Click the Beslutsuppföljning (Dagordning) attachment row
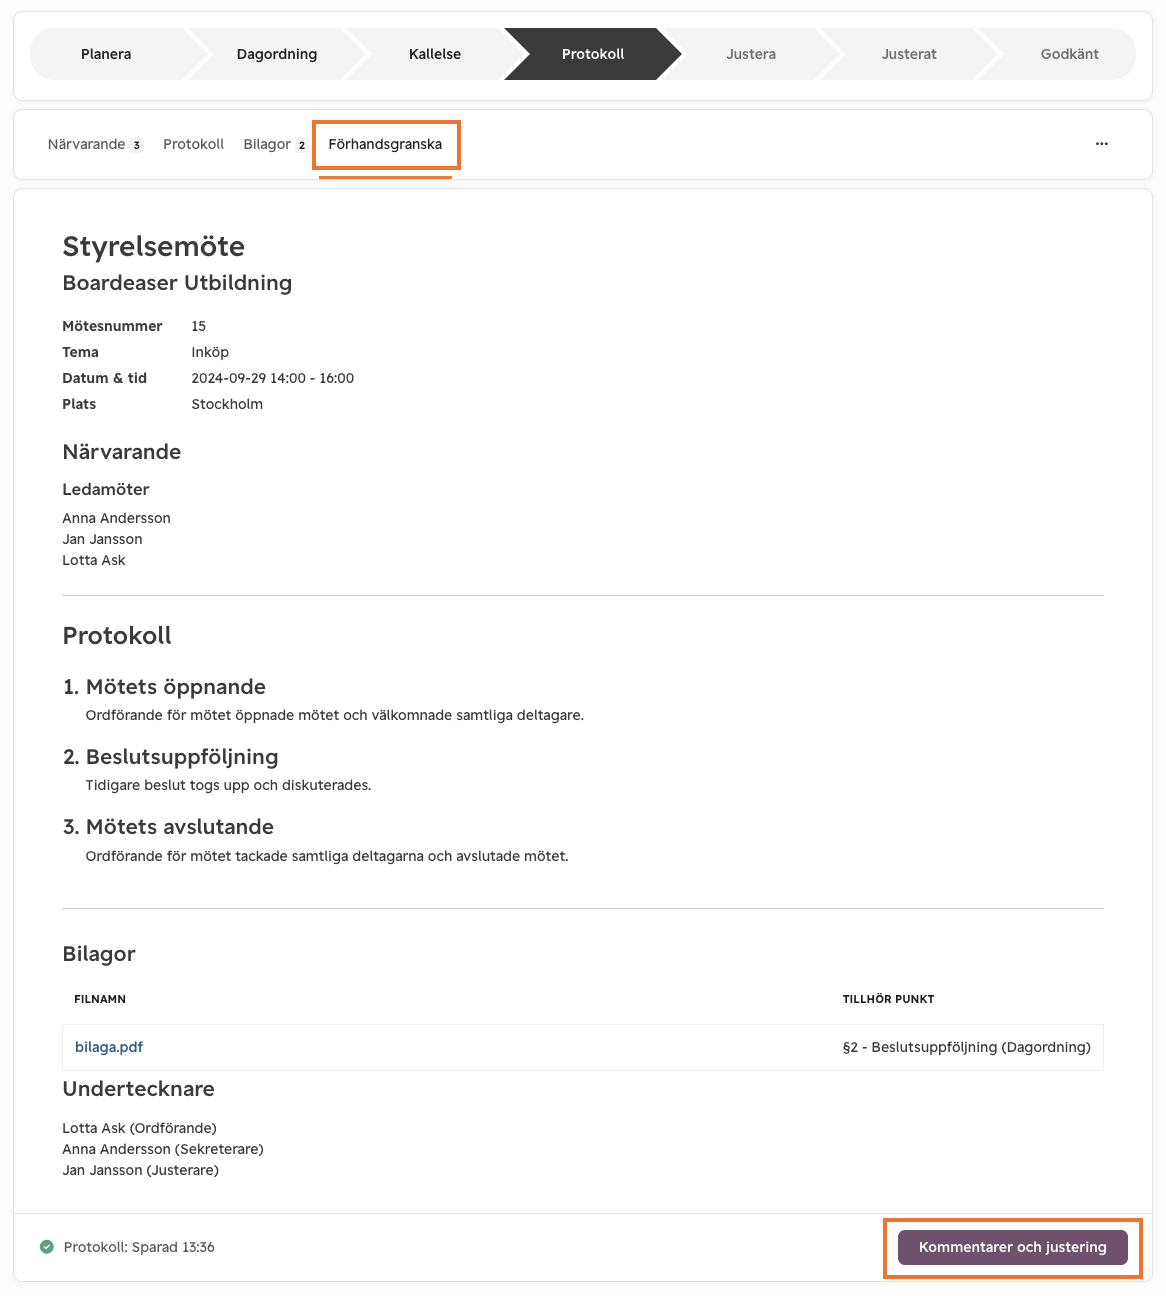 click(x=583, y=1047)
